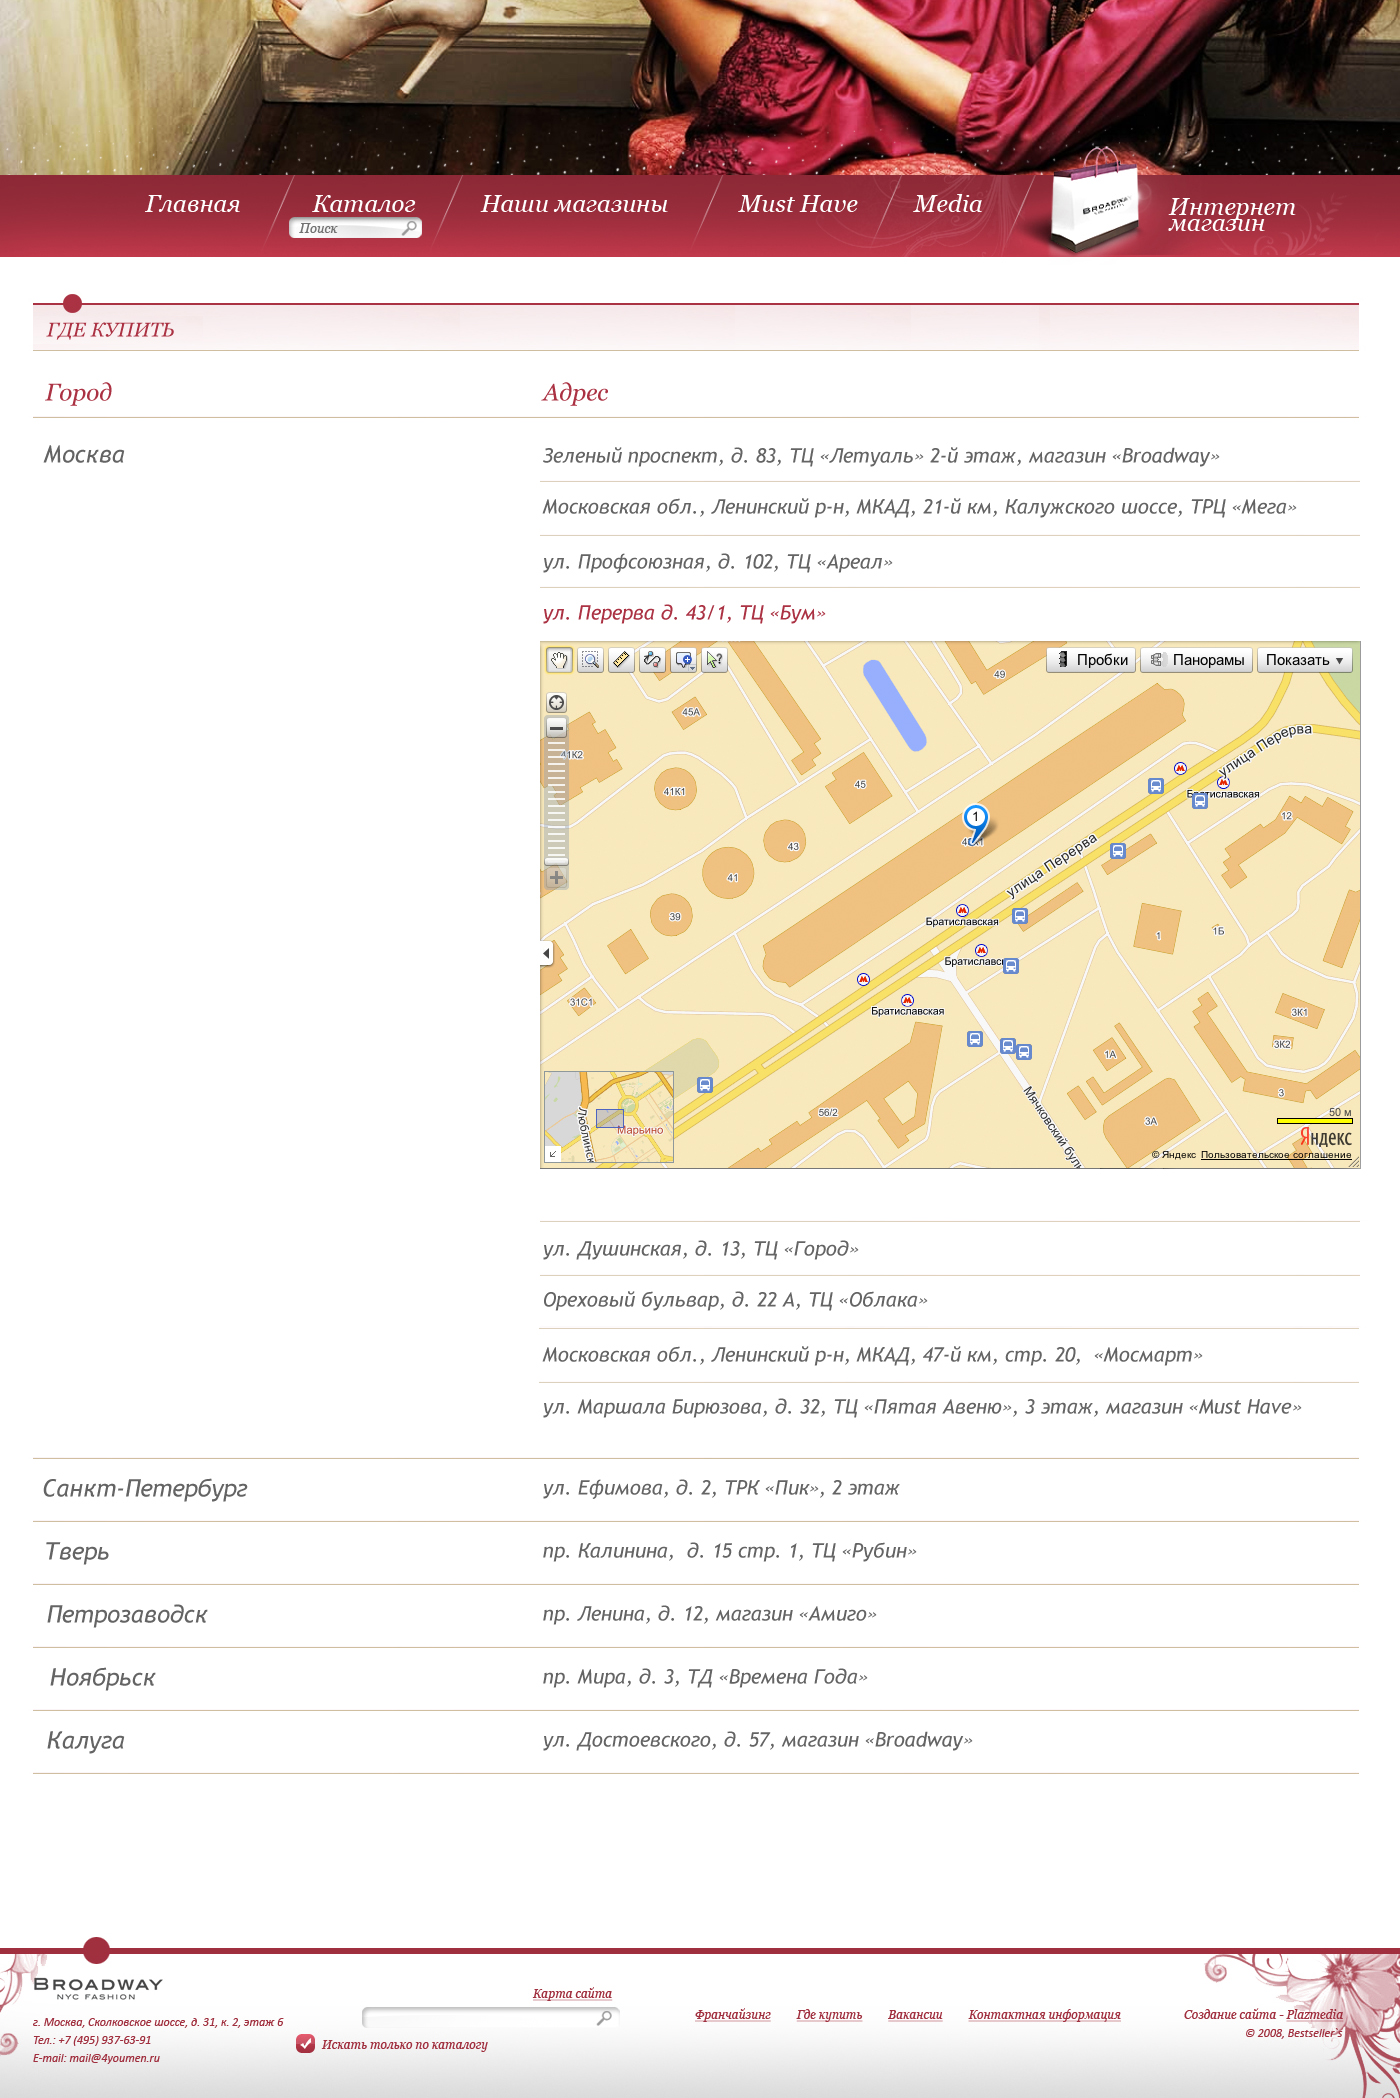1400x2098 pixels.
Task: Select the ruler distance measuring tool
Action: (x=621, y=660)
